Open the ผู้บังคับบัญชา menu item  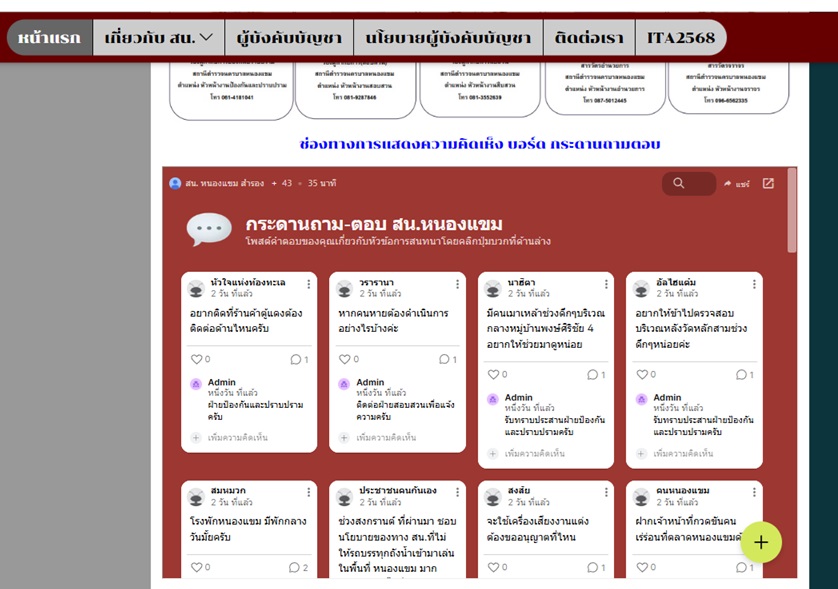click(289, 38)
